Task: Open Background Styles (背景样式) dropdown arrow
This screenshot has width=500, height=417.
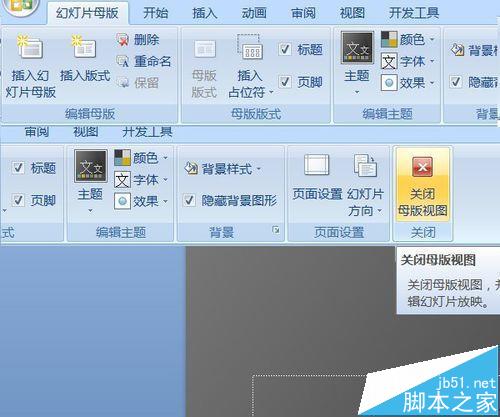Action: point(259,169)
